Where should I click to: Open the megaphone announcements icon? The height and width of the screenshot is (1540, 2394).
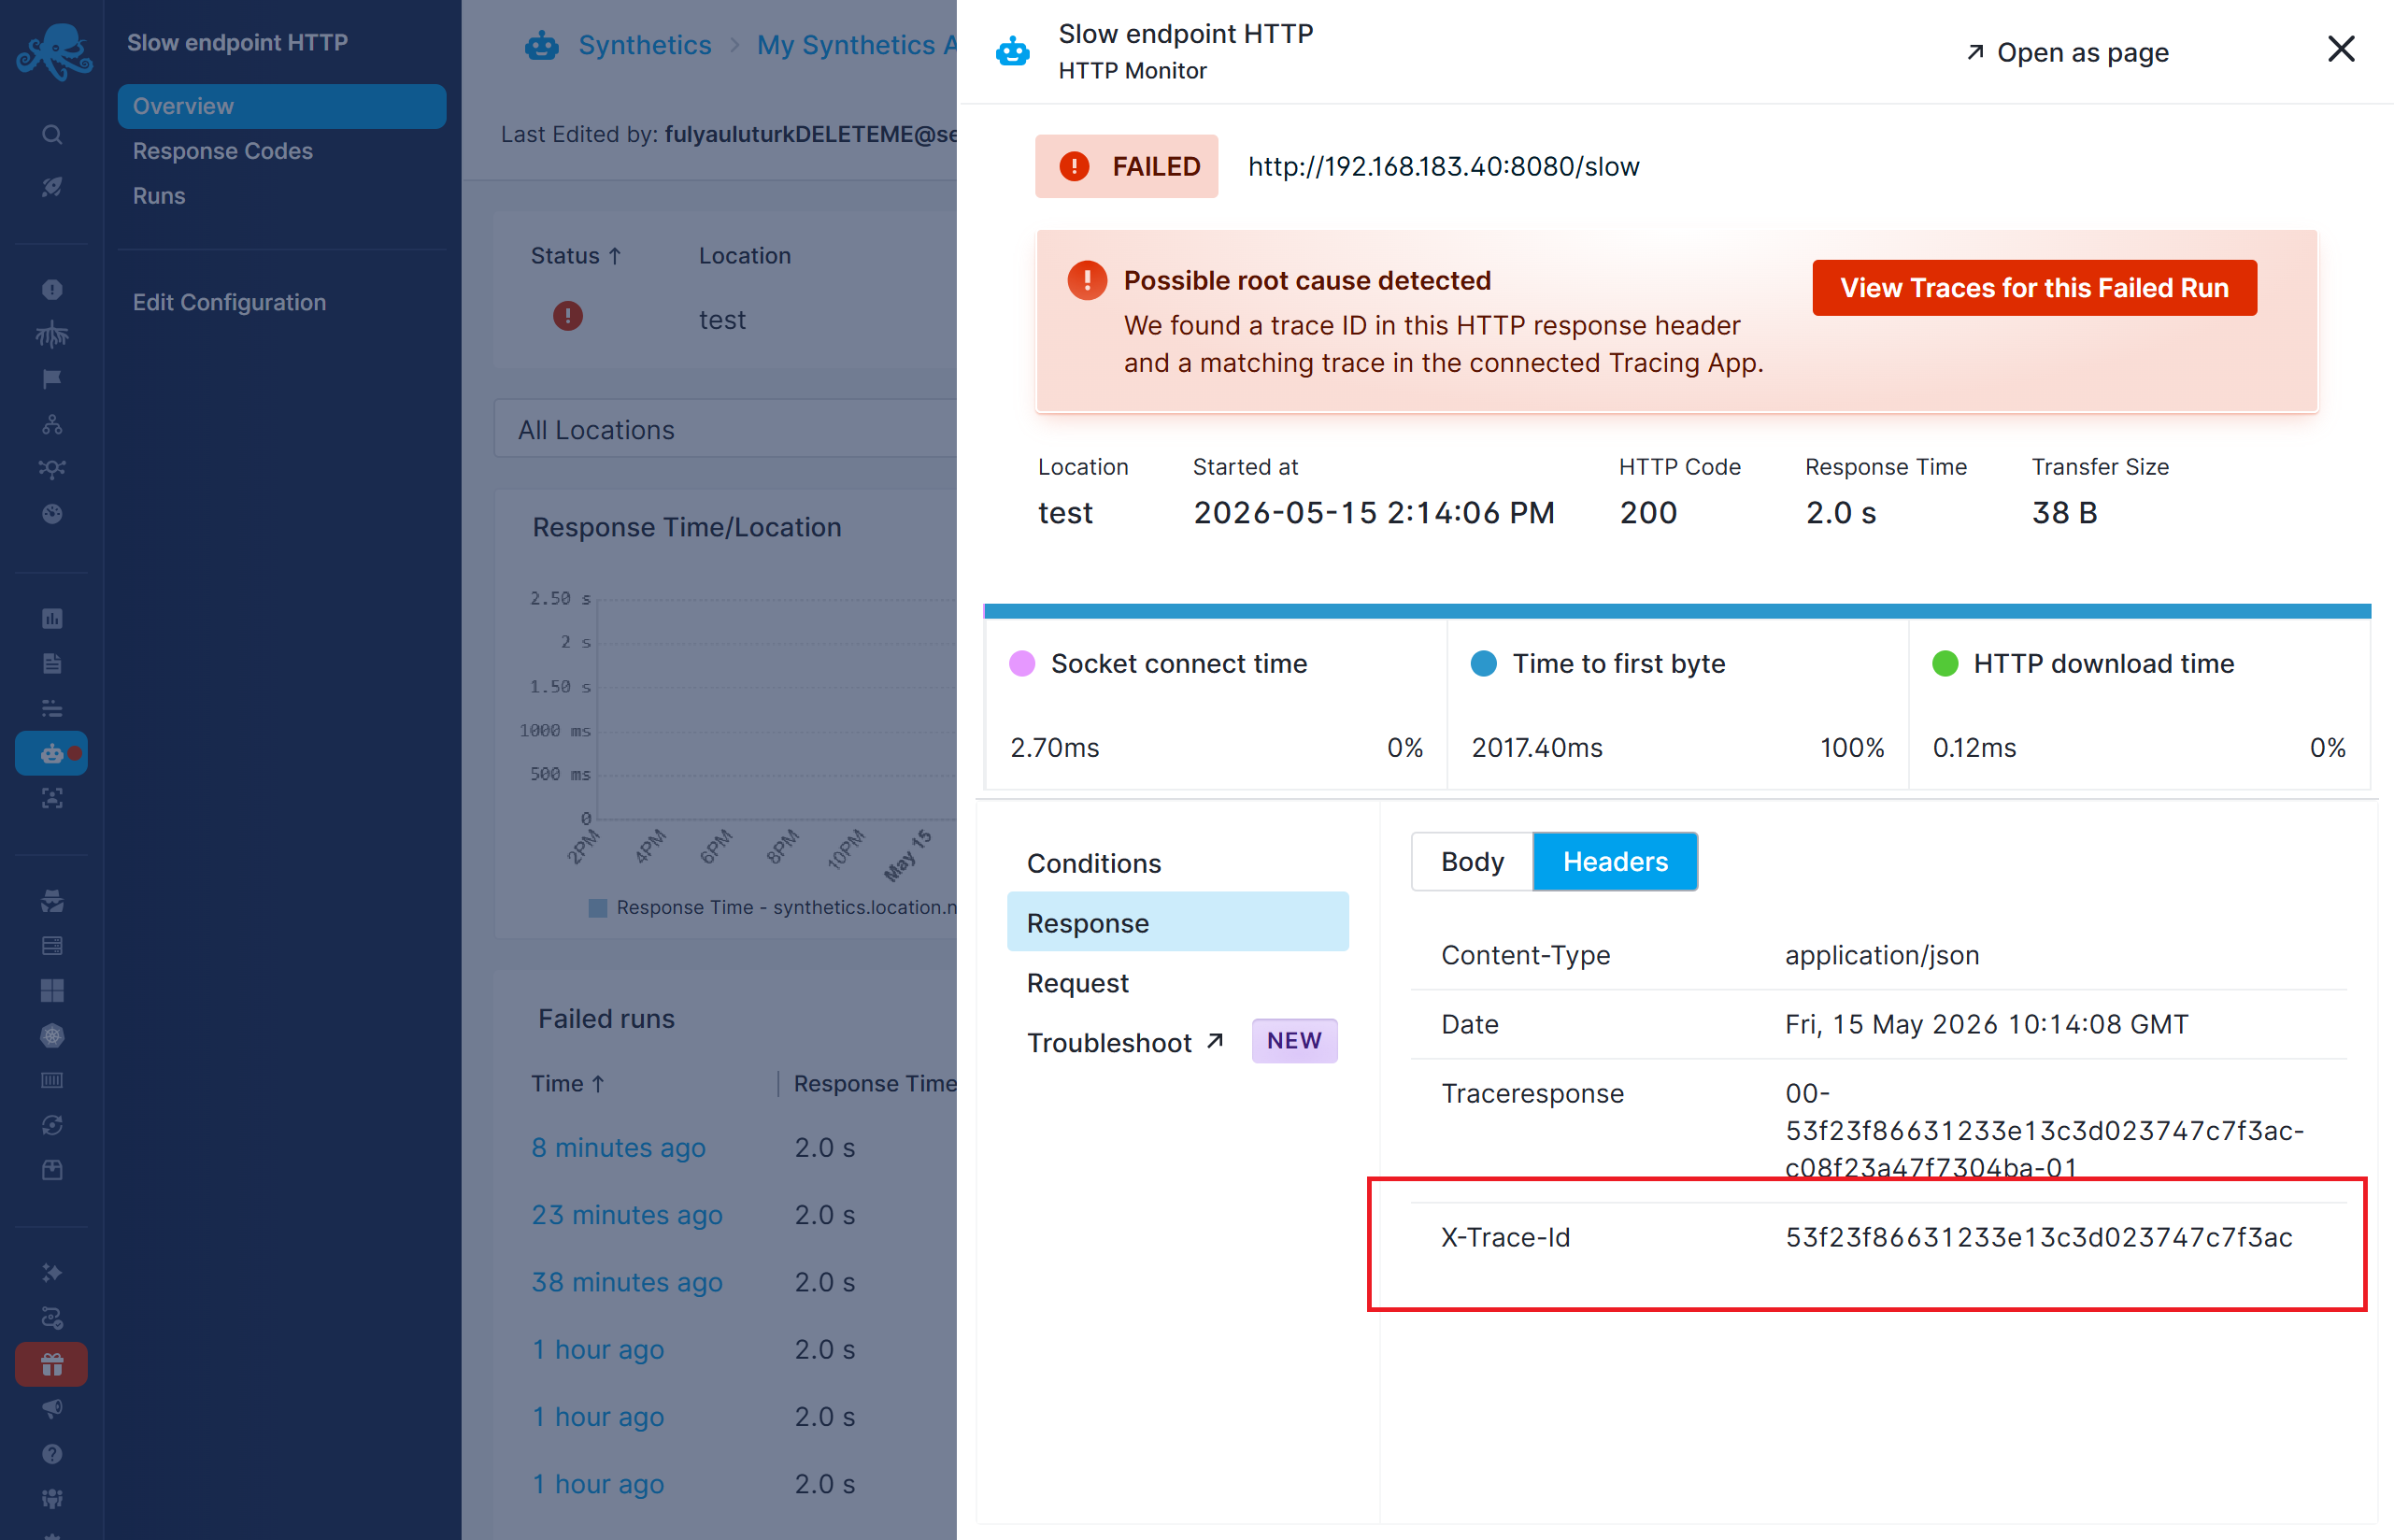pos(52,1408)
